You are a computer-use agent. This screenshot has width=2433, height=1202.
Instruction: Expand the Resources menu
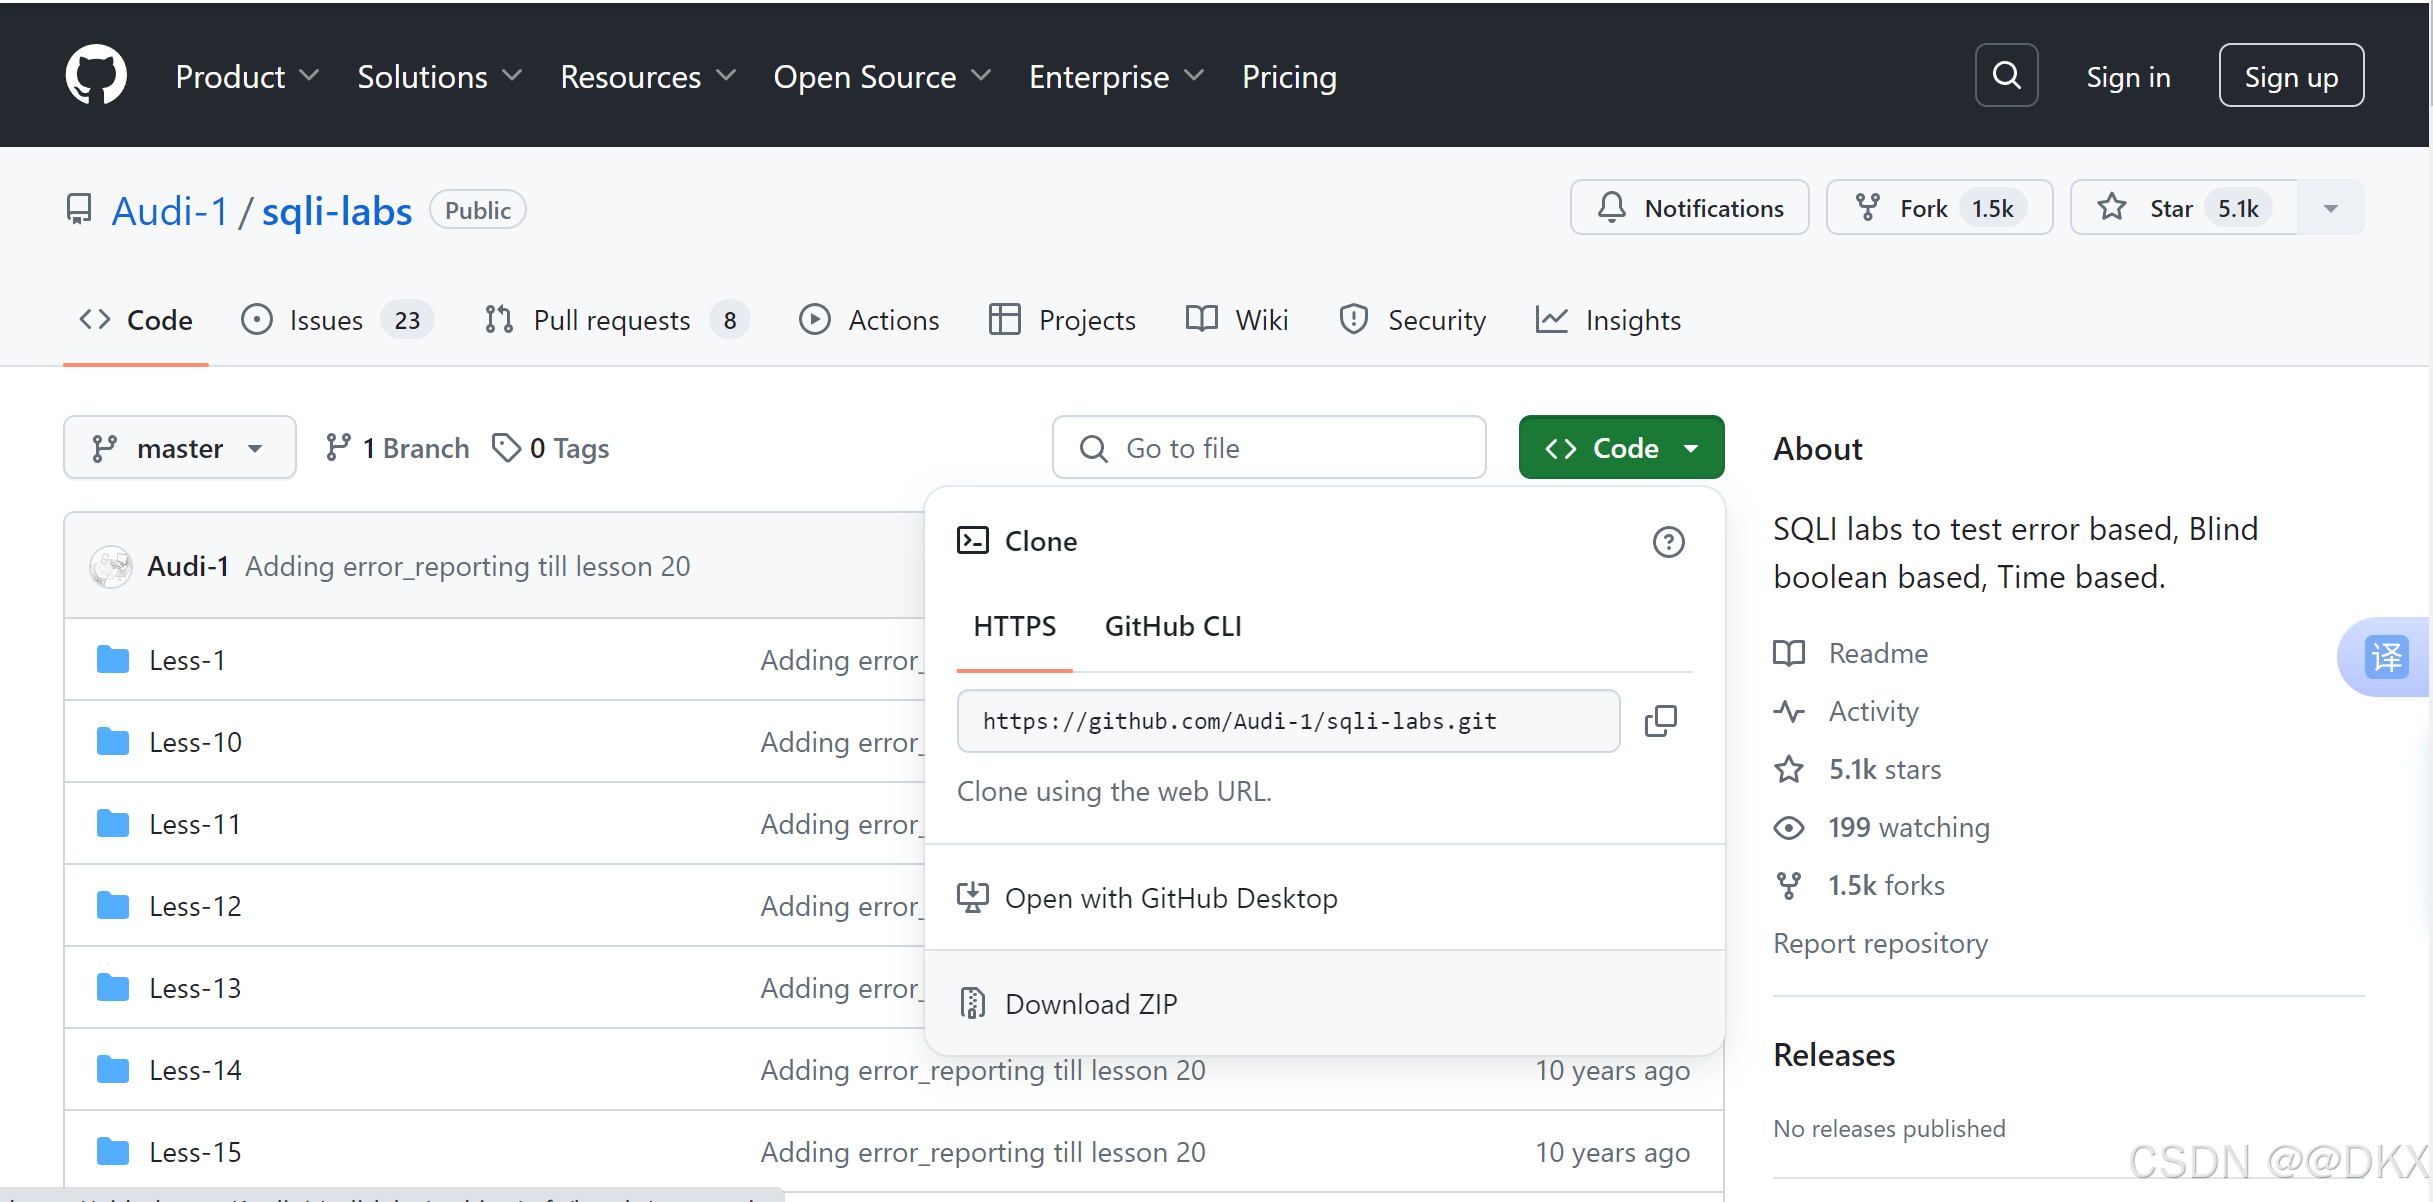coord(648,77)
